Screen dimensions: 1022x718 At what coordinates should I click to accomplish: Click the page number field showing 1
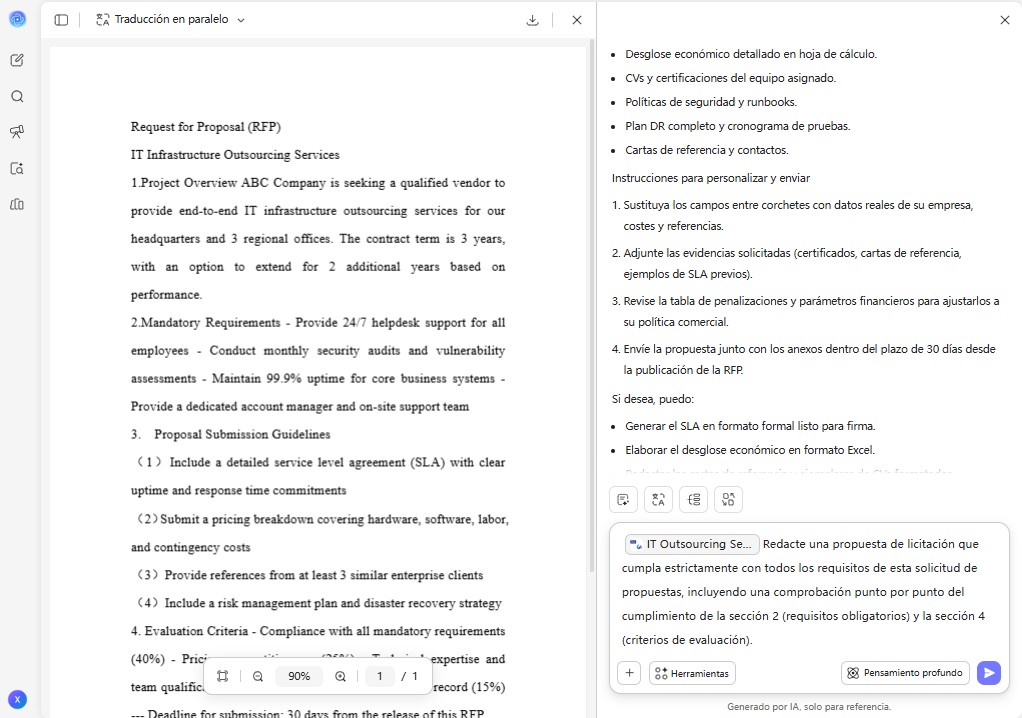click(x=379, y=676)
